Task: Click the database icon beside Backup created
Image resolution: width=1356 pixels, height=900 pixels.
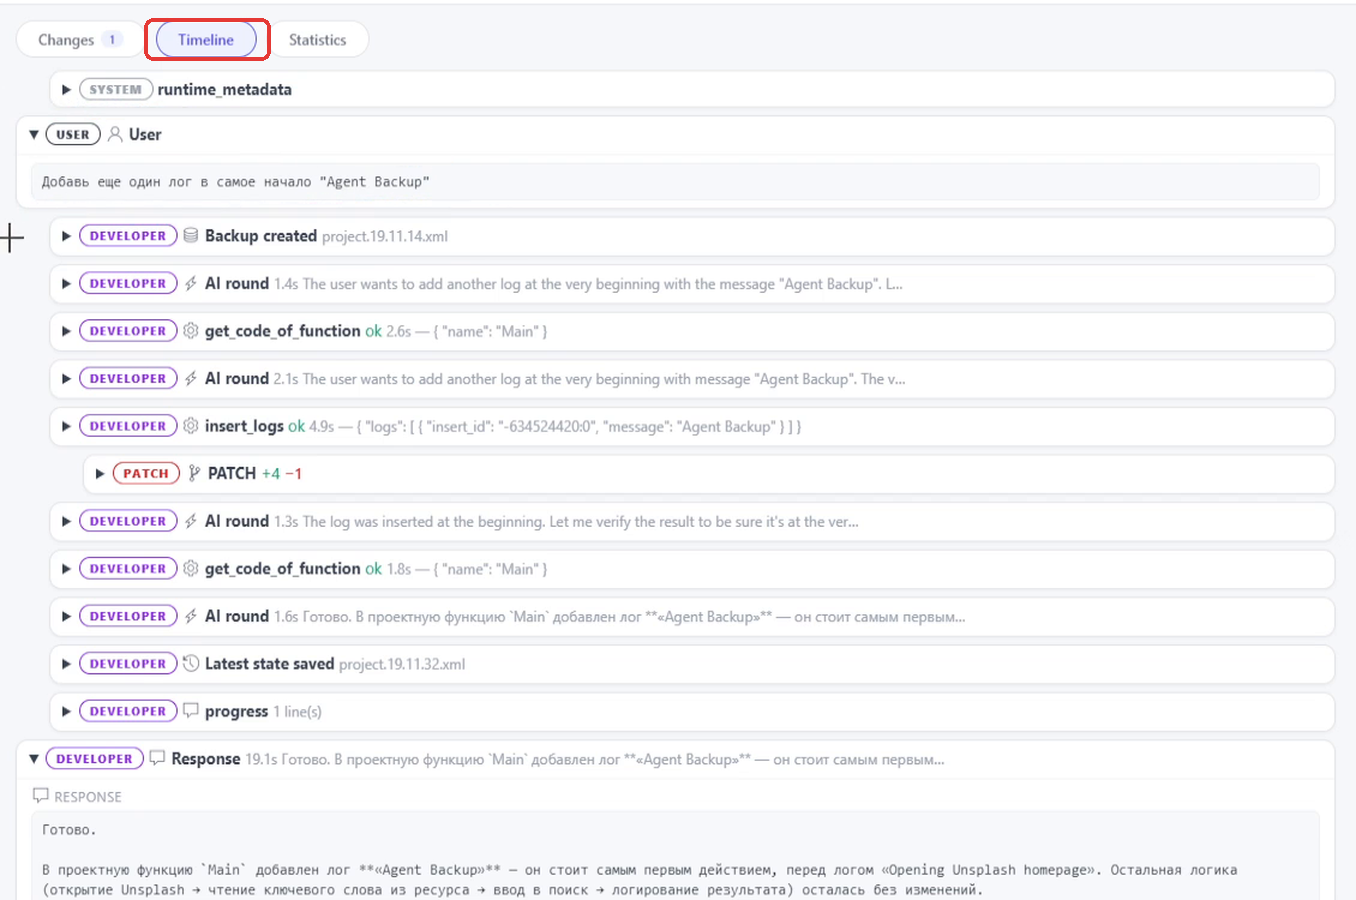Action: tap(191, 236)
